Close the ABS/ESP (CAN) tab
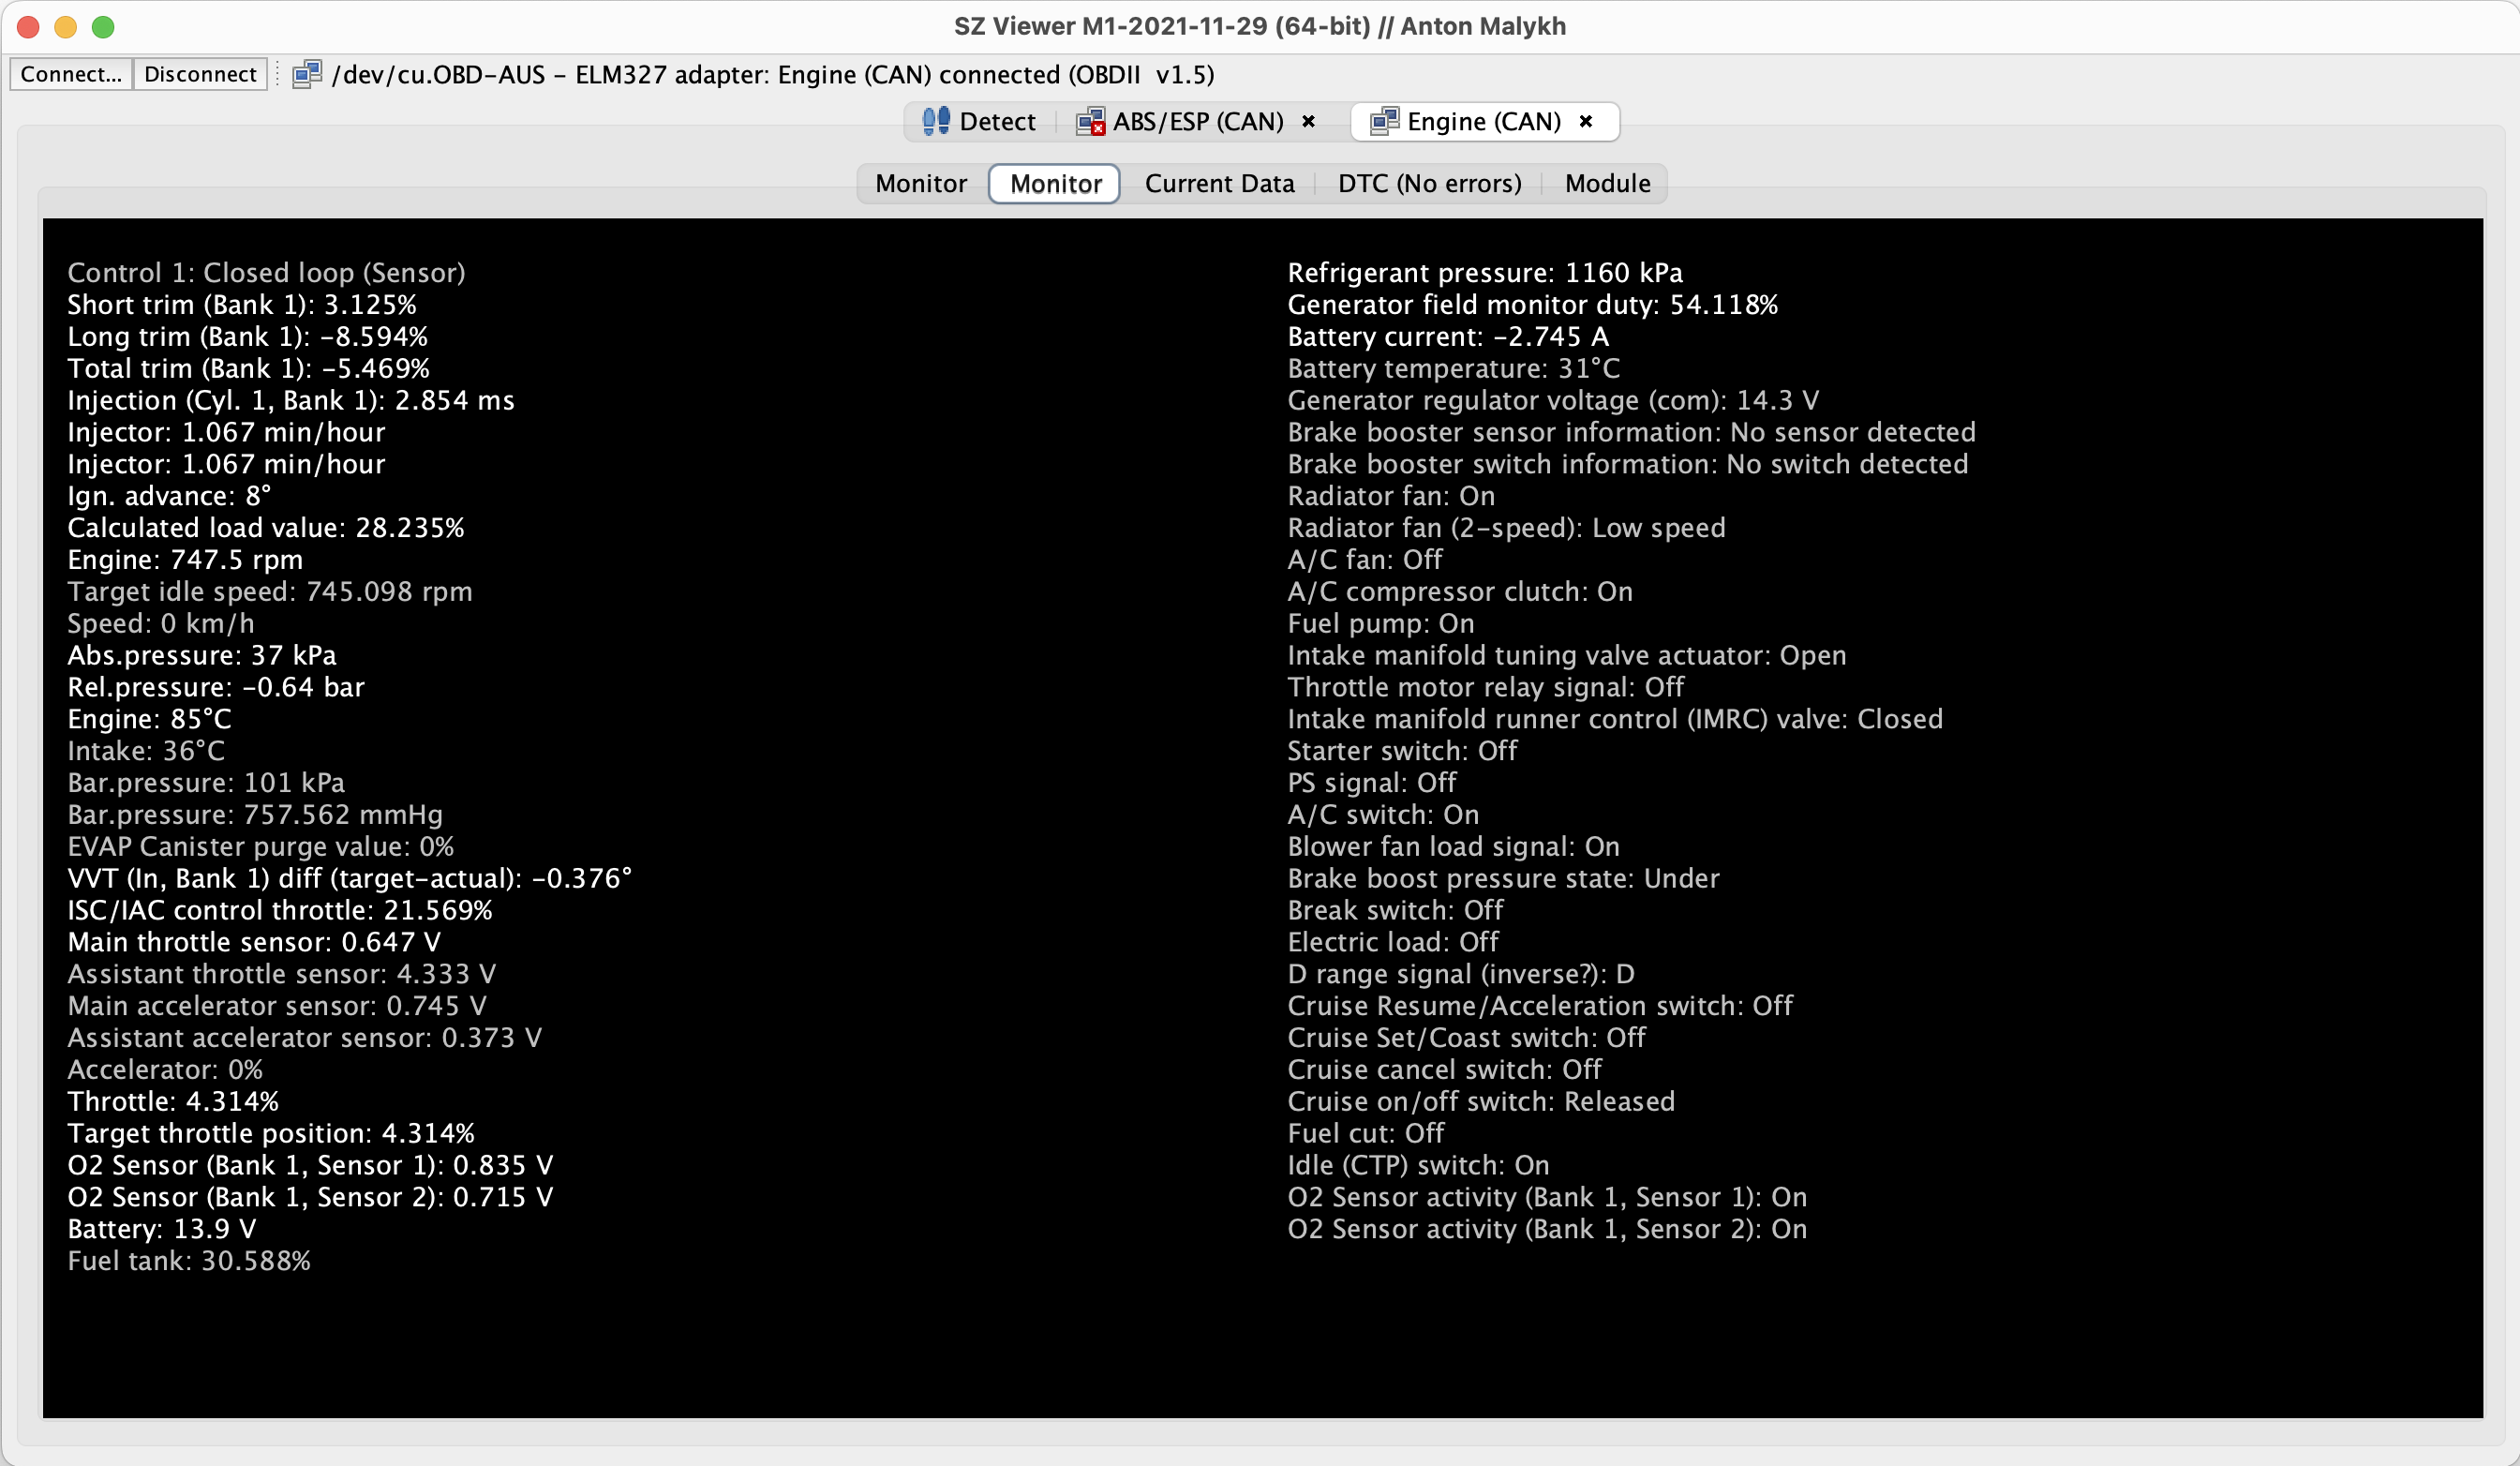This screenshot has height=1466, width=2520. tap(1308, 121)
